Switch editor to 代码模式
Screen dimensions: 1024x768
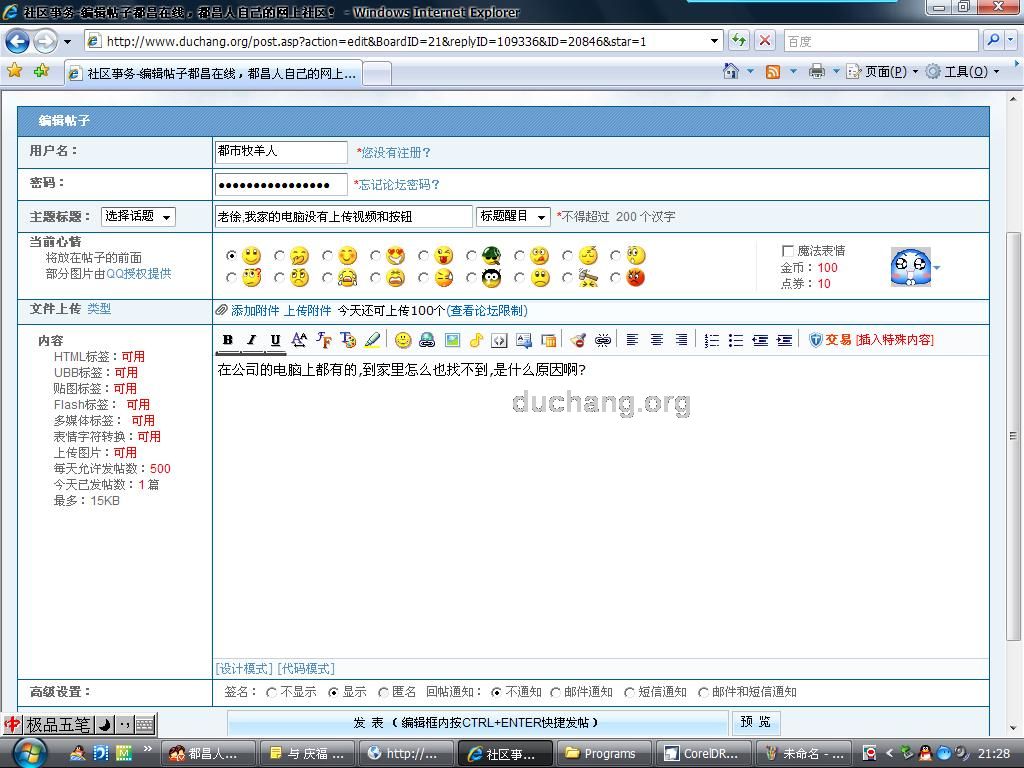coord(306,669)
